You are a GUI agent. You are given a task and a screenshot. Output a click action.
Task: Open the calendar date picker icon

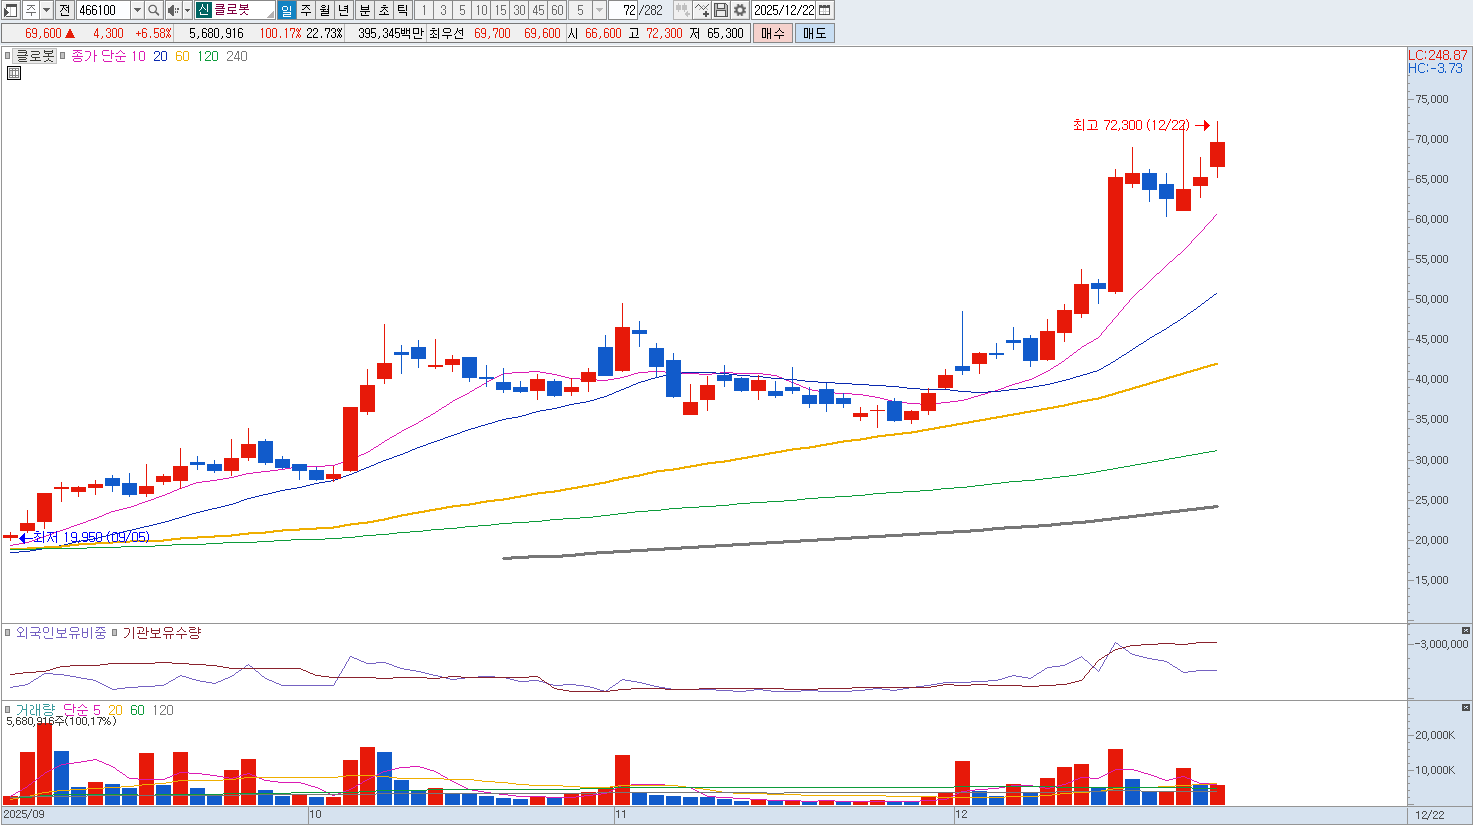825,10
